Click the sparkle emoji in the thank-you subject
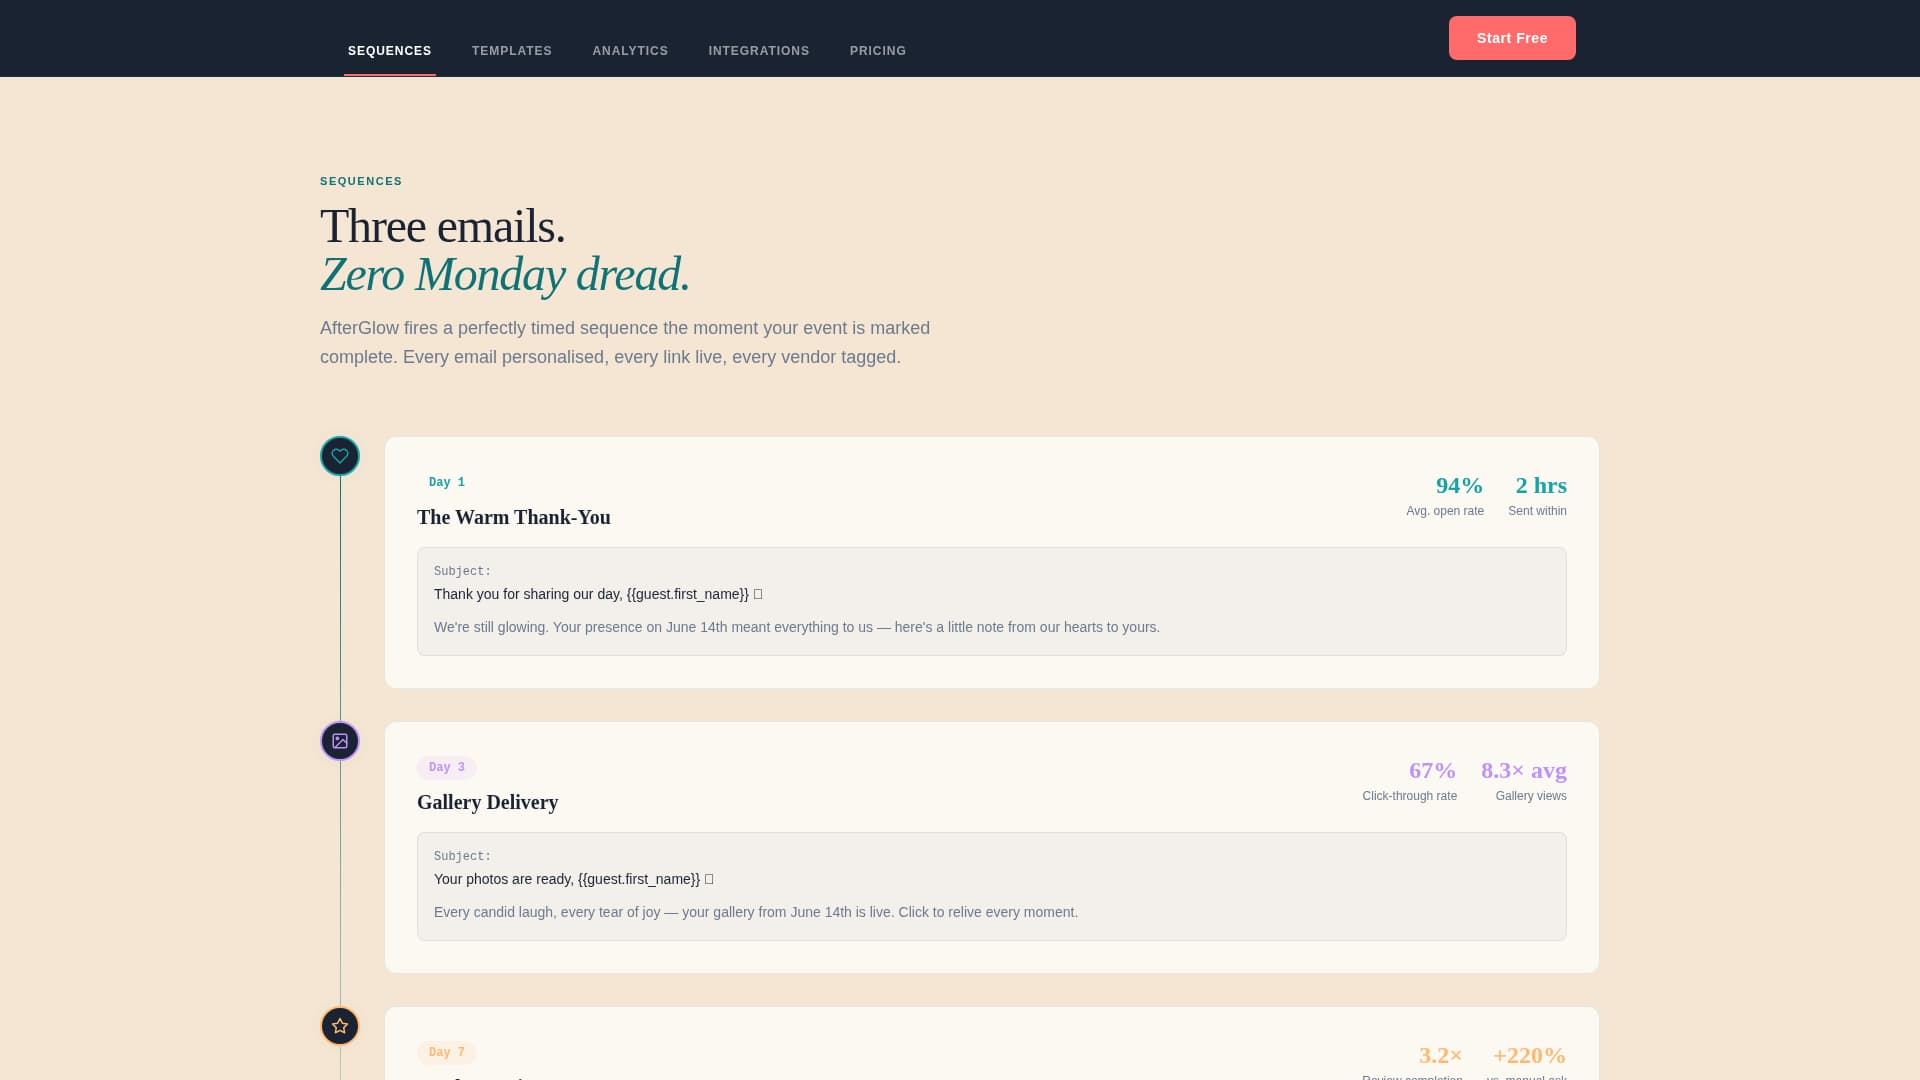Screen dimensions: 1920x1080 (x=758, y=593)
